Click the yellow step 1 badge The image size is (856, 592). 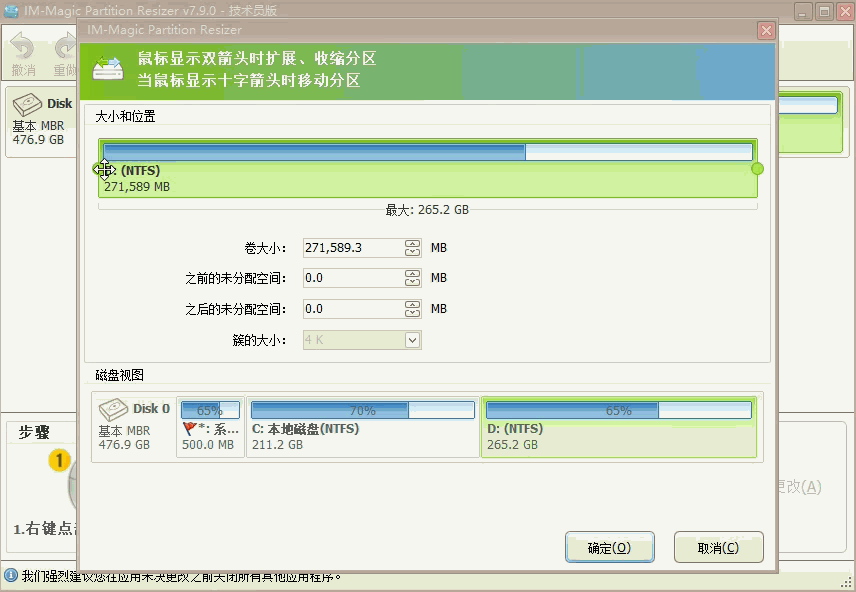(59, 460)
